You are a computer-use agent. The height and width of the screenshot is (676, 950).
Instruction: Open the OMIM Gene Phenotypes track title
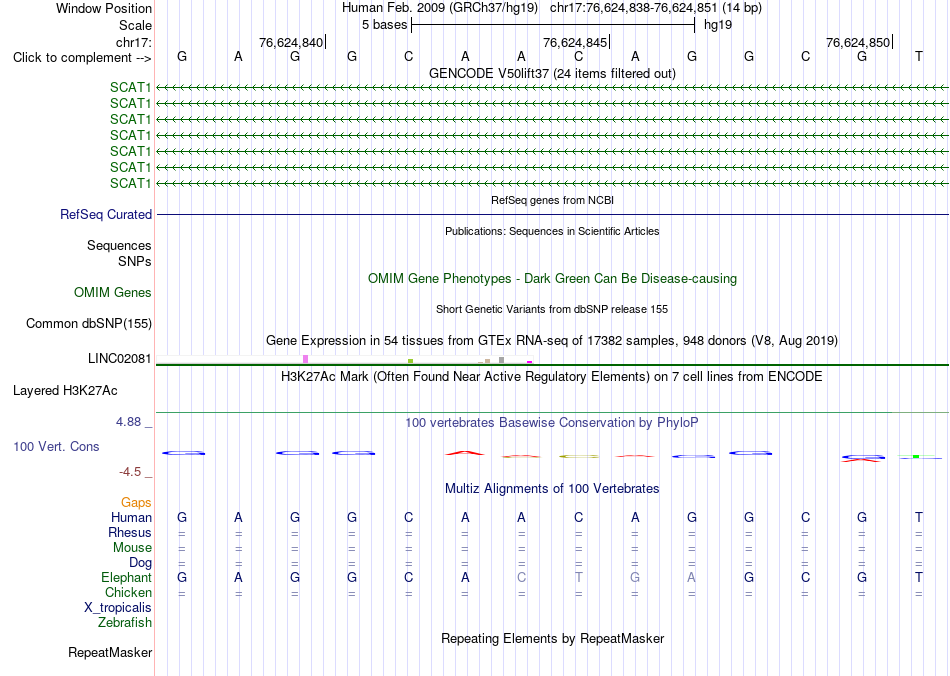pyautogui.click(x=552, y=279)
